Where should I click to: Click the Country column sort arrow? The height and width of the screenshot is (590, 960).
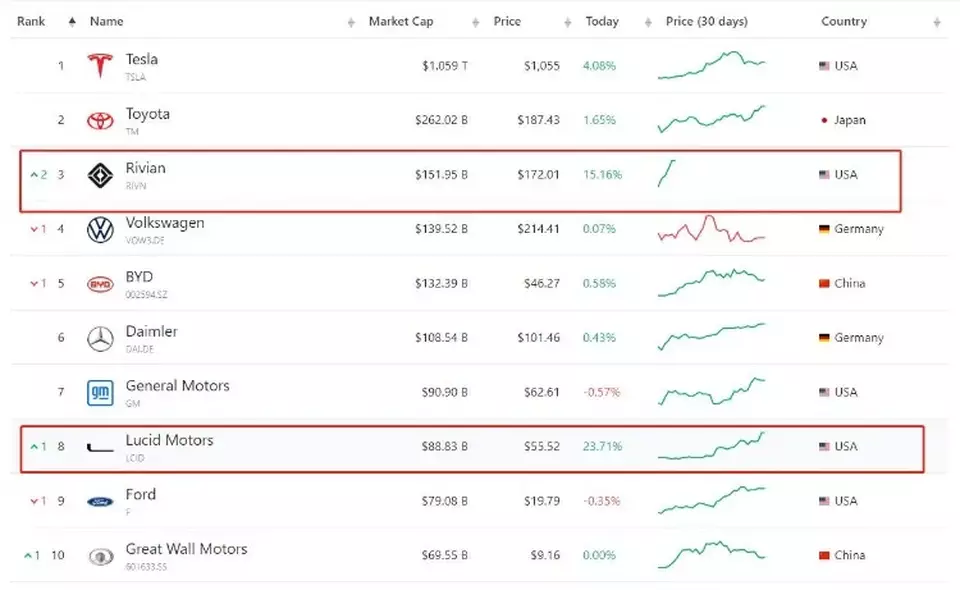[x=937, y=23]
